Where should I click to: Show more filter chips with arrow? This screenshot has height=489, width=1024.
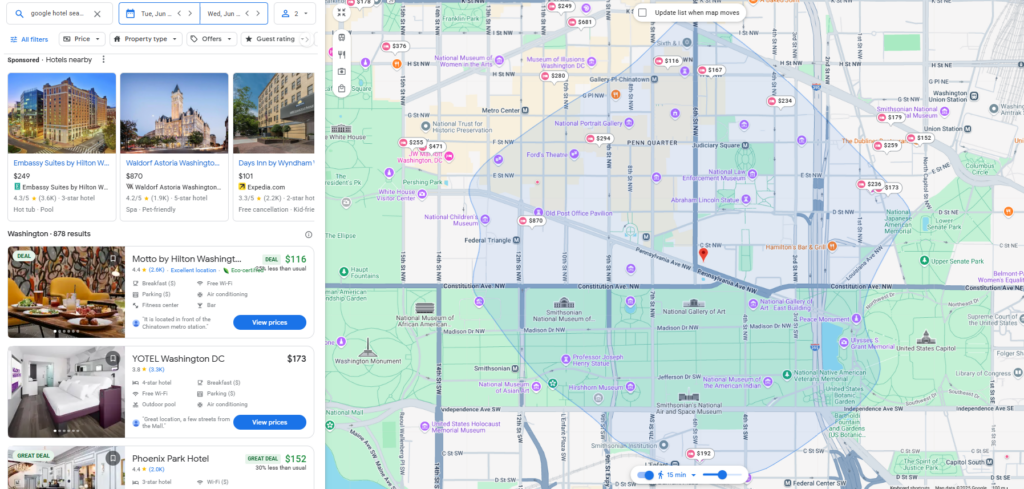(x=306, y=40)
